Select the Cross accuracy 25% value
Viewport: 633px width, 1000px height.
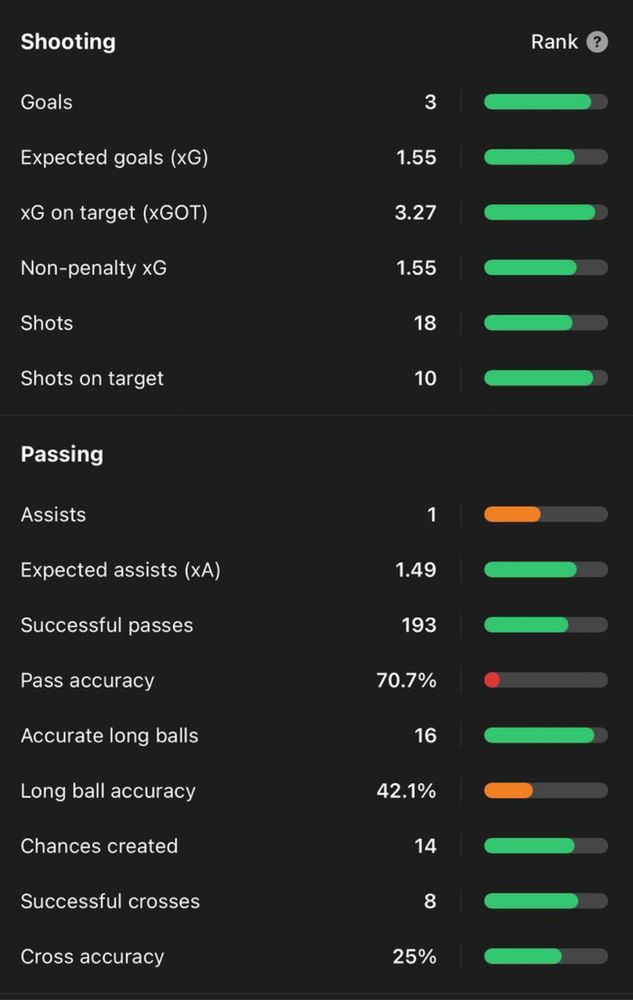[x=414, y=957]
